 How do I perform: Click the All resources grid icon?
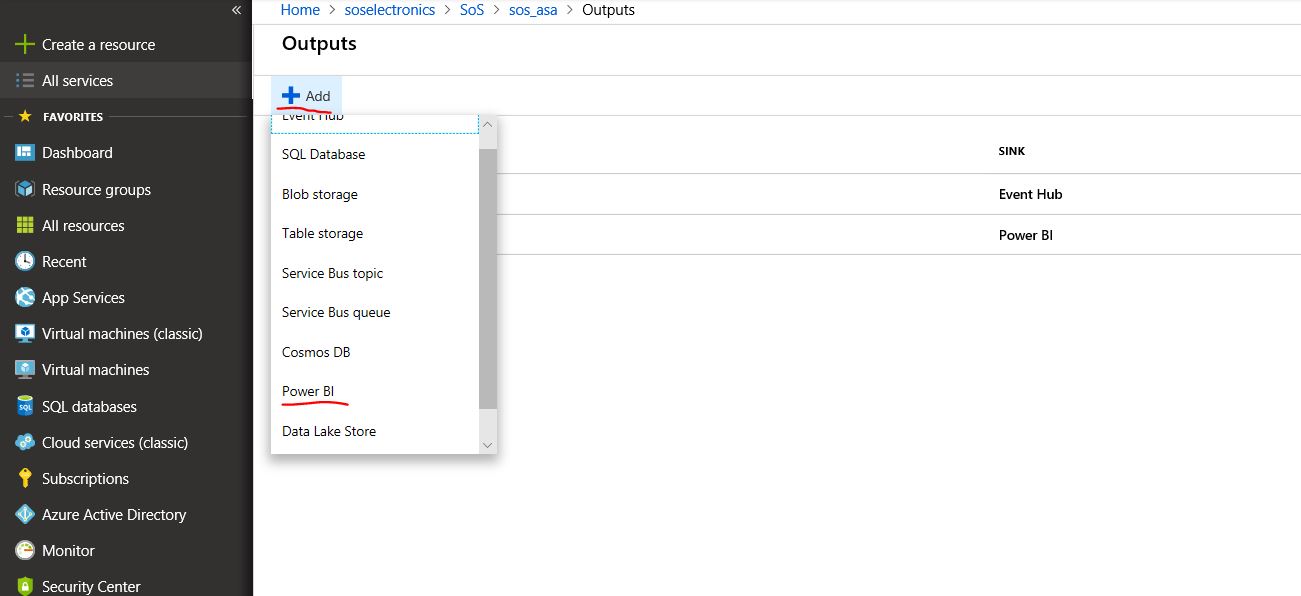(25, 225)
